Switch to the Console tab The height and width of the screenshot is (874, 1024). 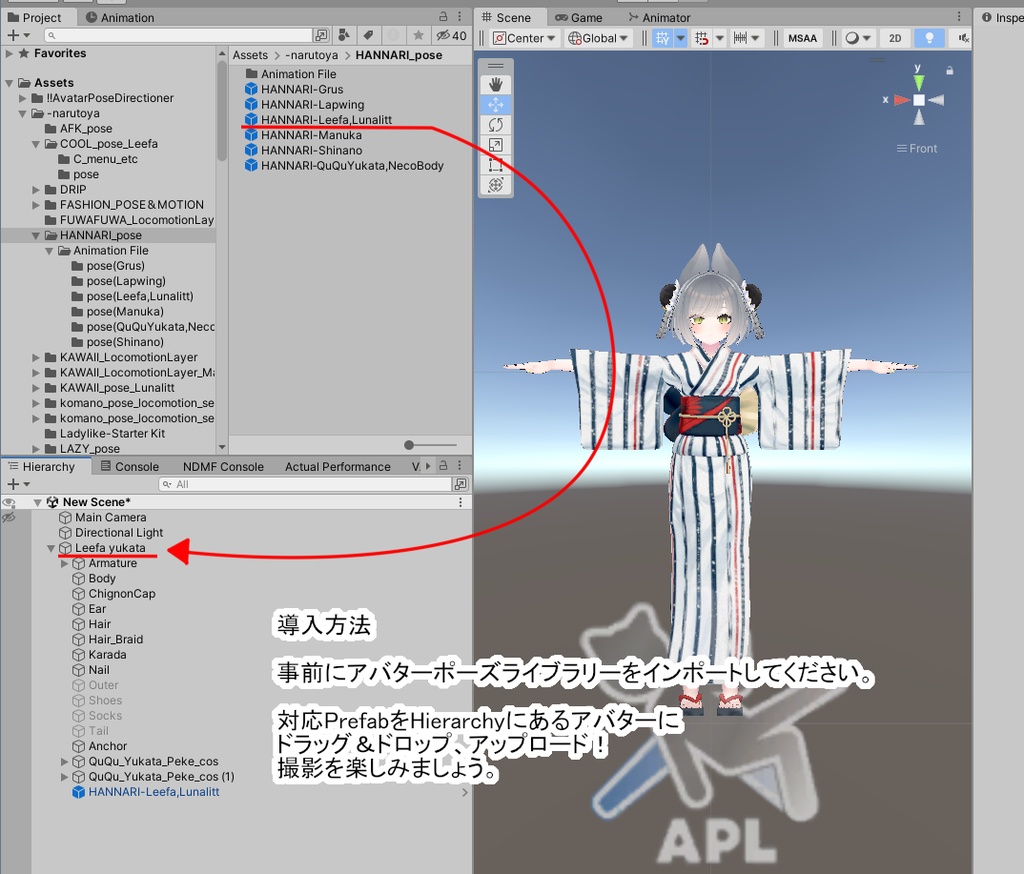(130, 466)
